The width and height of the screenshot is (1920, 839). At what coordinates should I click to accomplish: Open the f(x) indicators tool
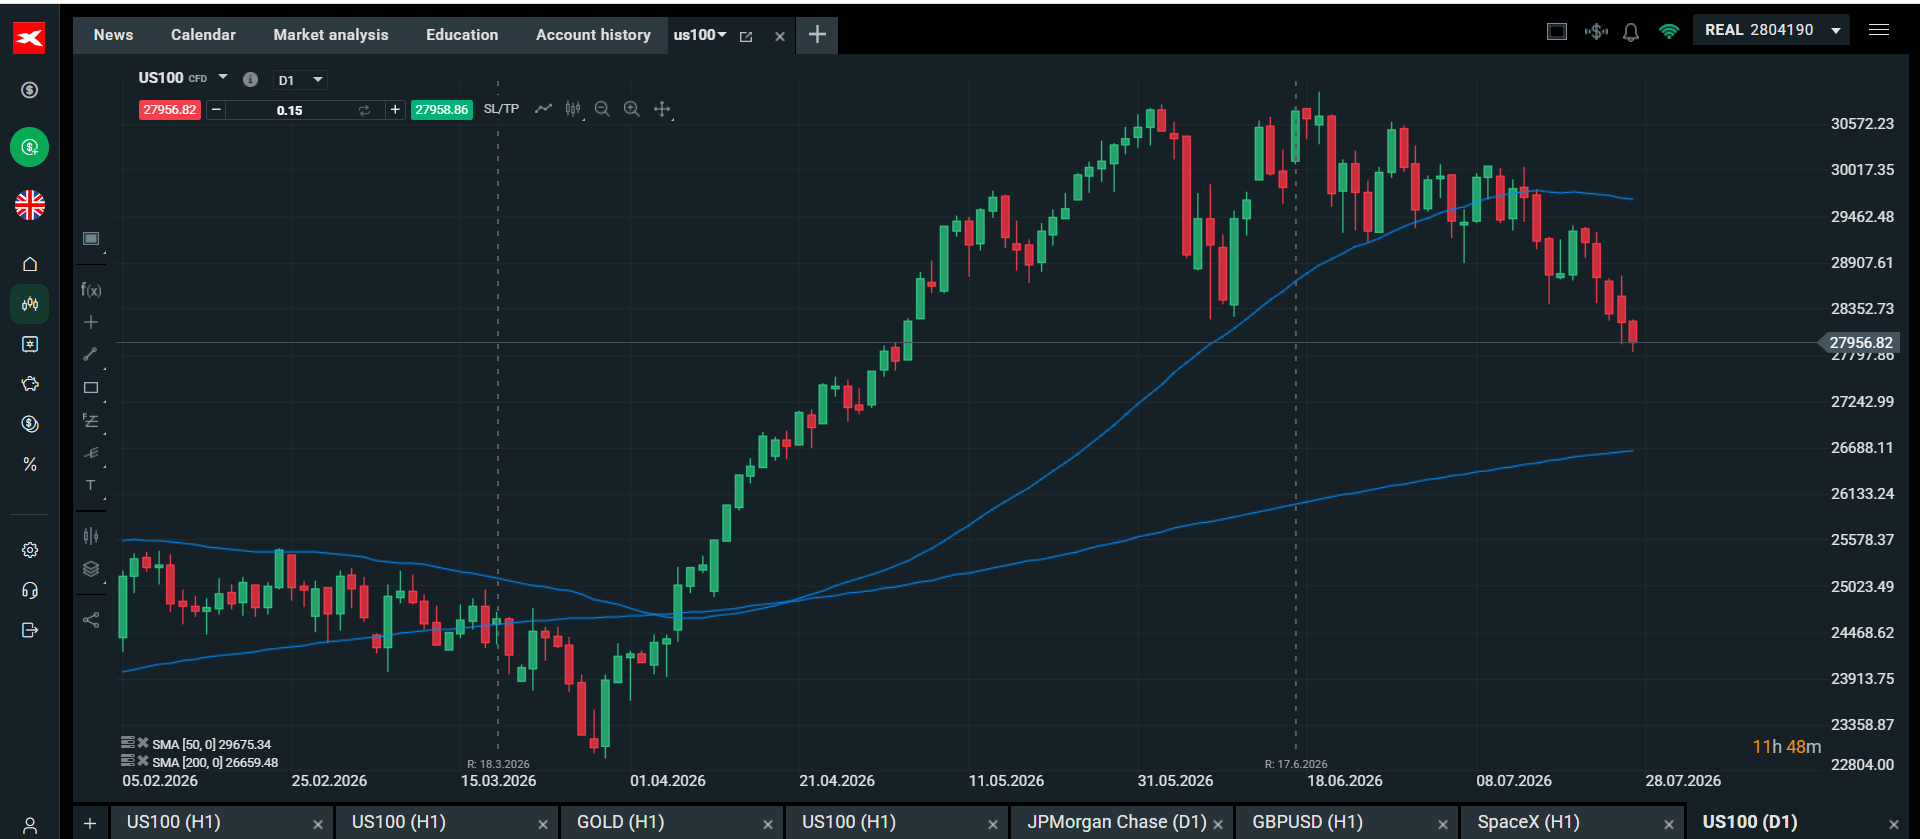pyautogui.click(x=91, y=290)
